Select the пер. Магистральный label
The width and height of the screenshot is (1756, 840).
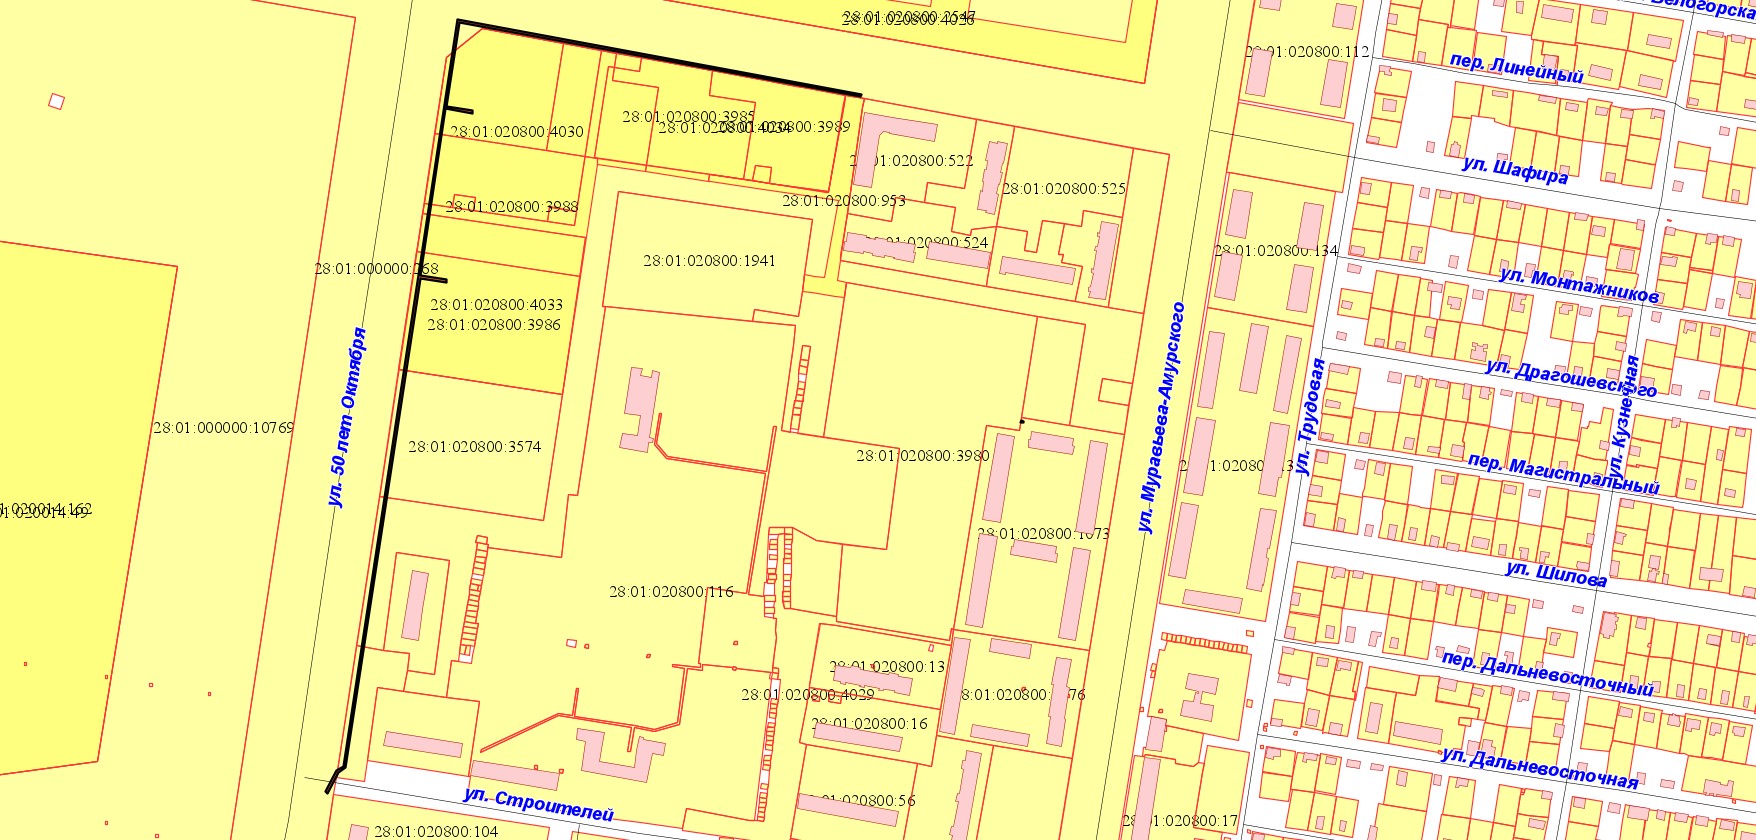pos(1563,475)
